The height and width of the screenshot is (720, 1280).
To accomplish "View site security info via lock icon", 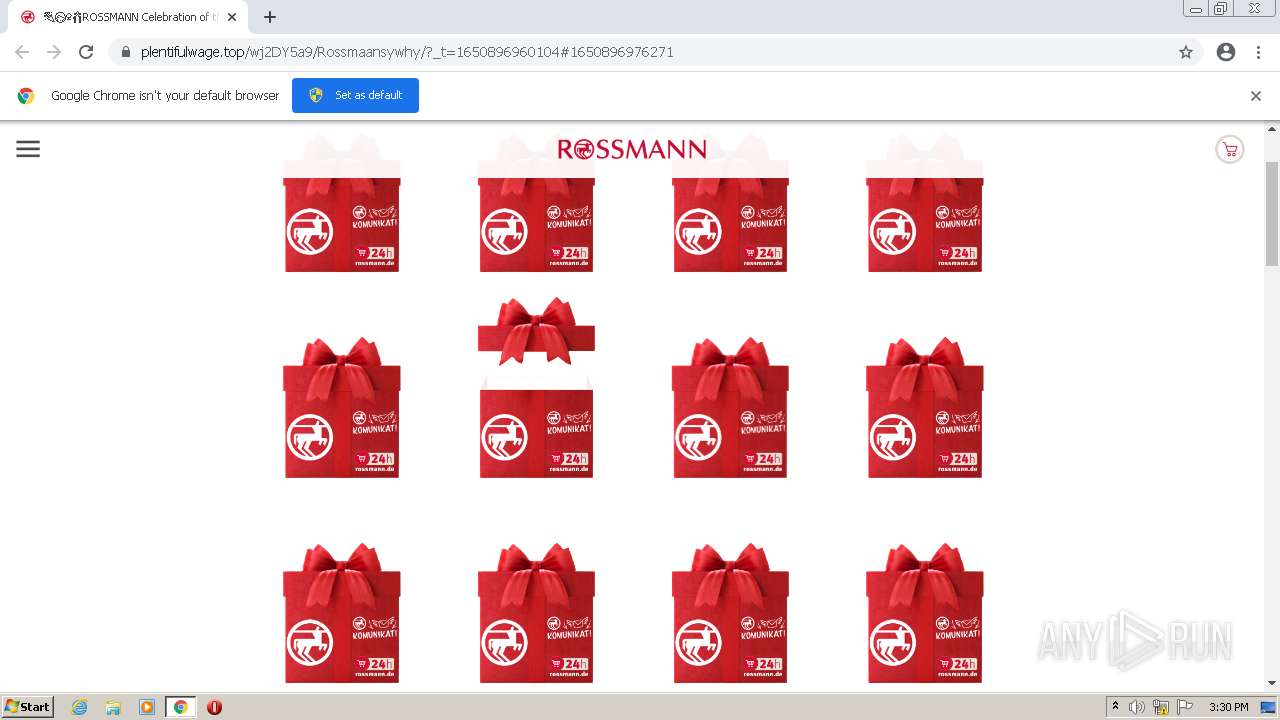I will tap(126, 52).
